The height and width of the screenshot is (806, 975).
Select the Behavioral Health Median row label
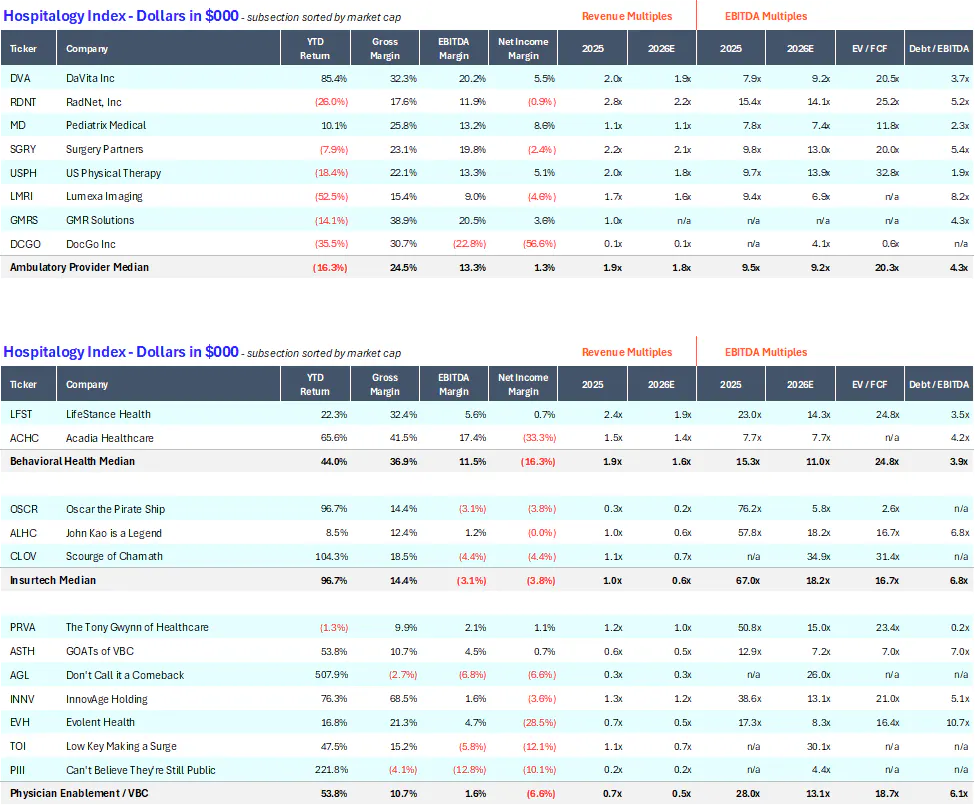click(x=72, y=461)
